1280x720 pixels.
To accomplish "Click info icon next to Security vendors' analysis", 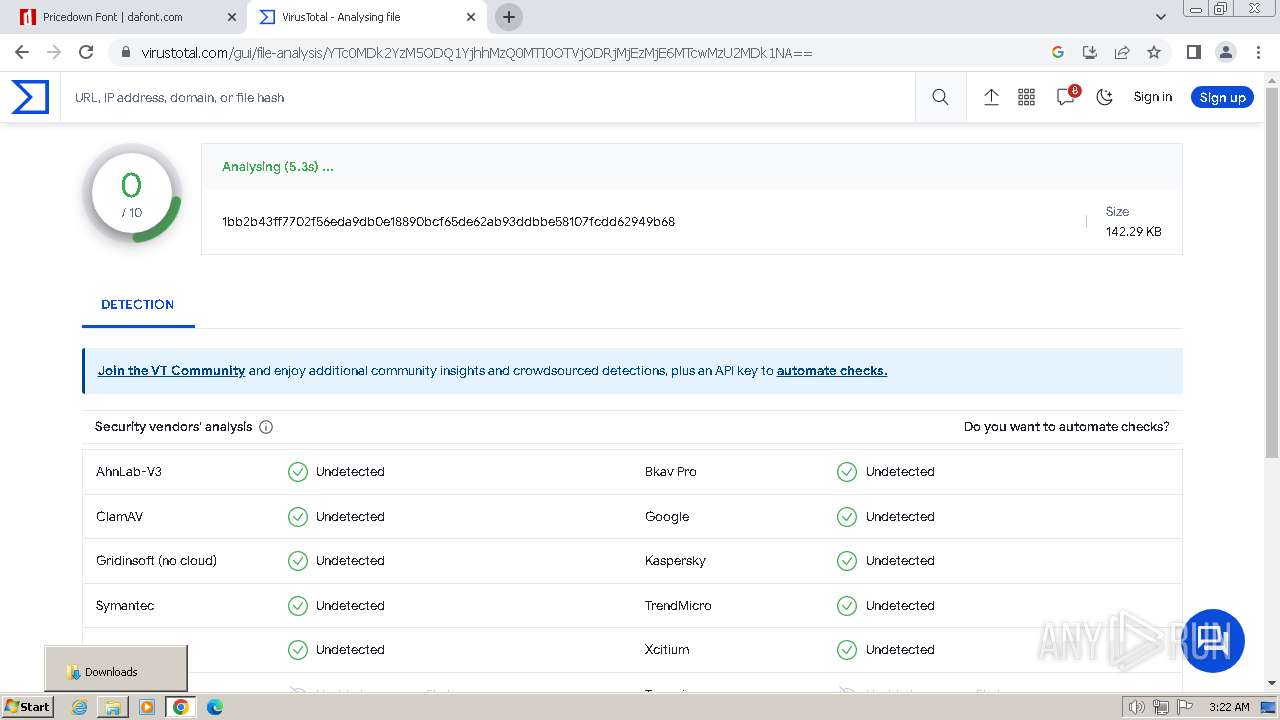I will click(x=266, y=427).
